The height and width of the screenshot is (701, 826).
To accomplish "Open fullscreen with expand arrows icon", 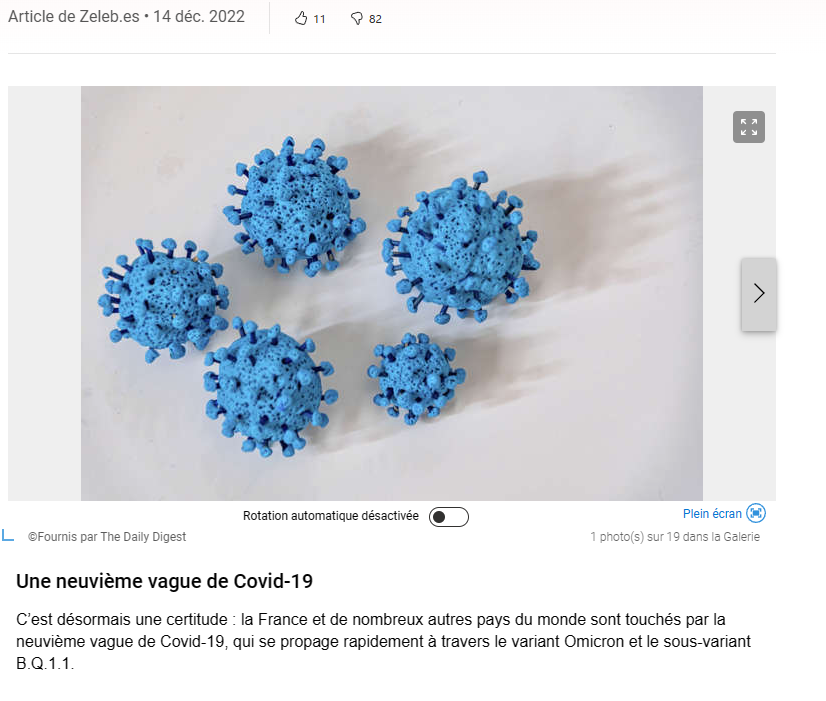I will tap(749, 127).
